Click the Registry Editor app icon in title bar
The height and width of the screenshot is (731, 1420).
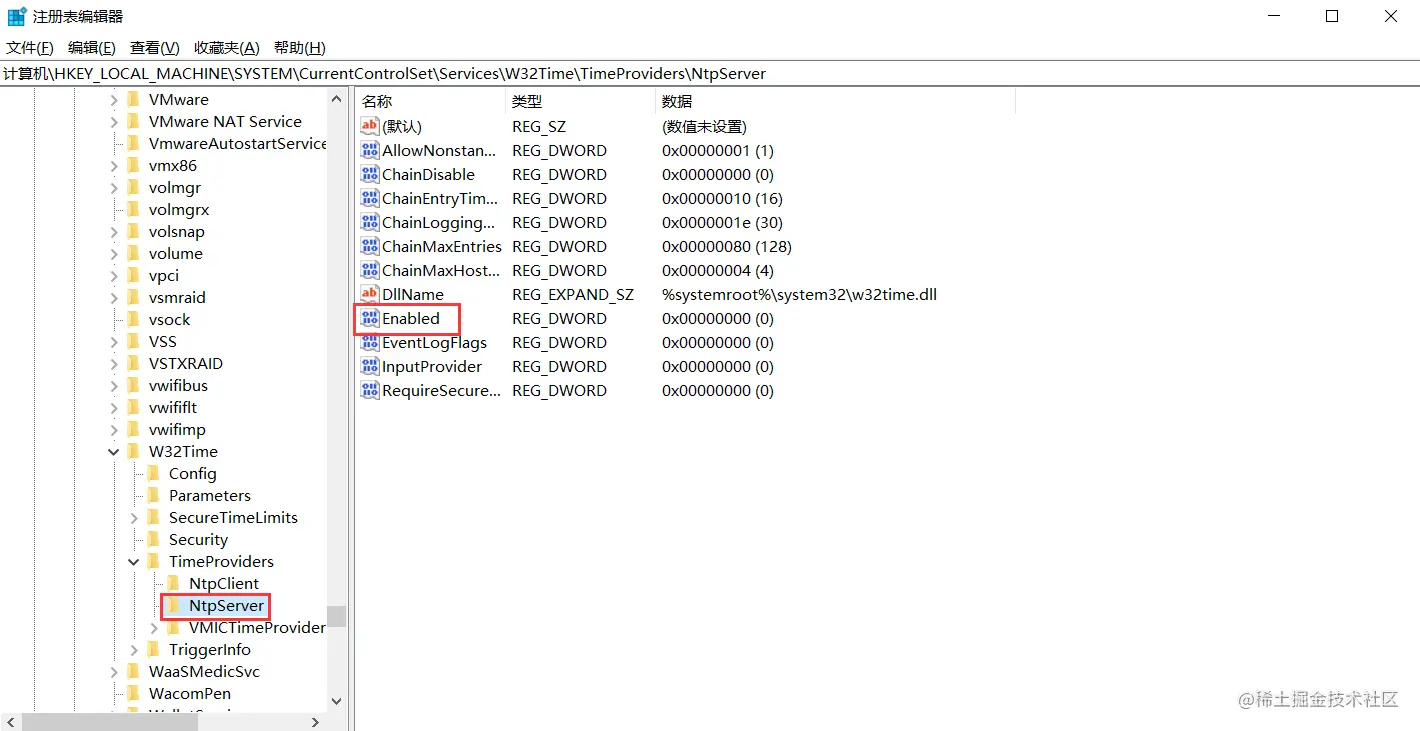coord(17,16)
